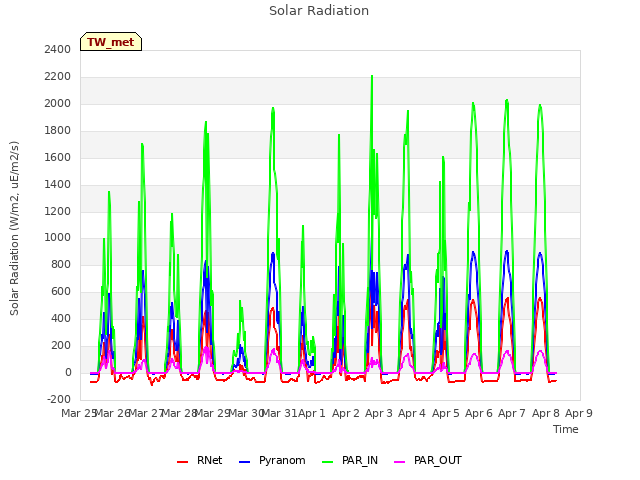Click the TW_met annotation label
640x480 pixels.
pos(111,42)
